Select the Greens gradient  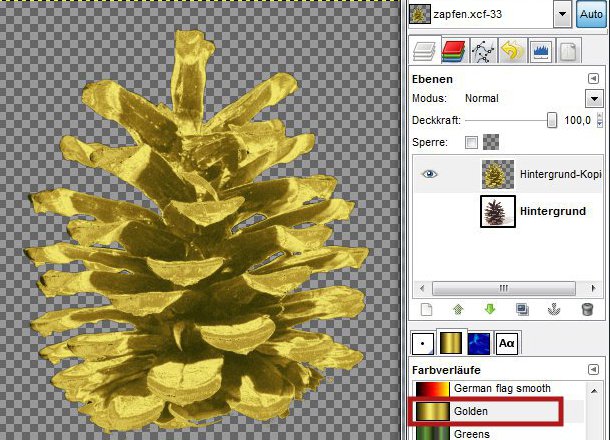[498, 433]
